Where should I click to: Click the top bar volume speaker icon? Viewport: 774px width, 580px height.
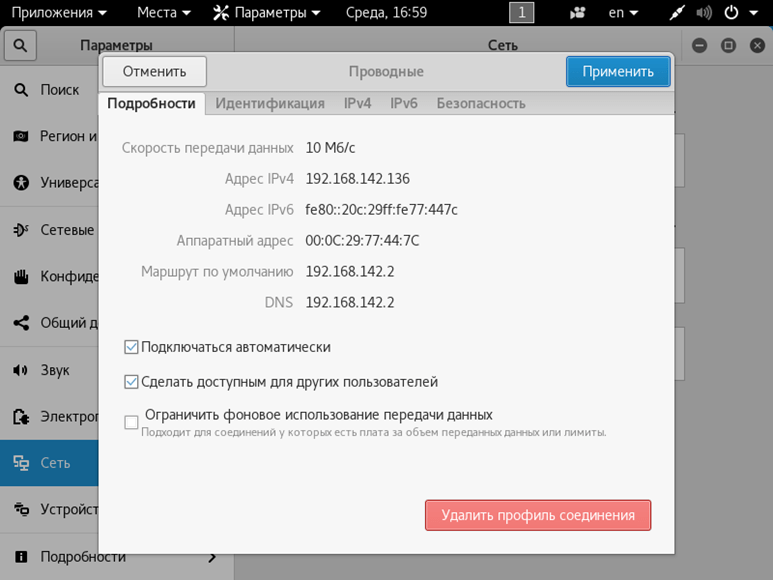[x=704, y=12]
